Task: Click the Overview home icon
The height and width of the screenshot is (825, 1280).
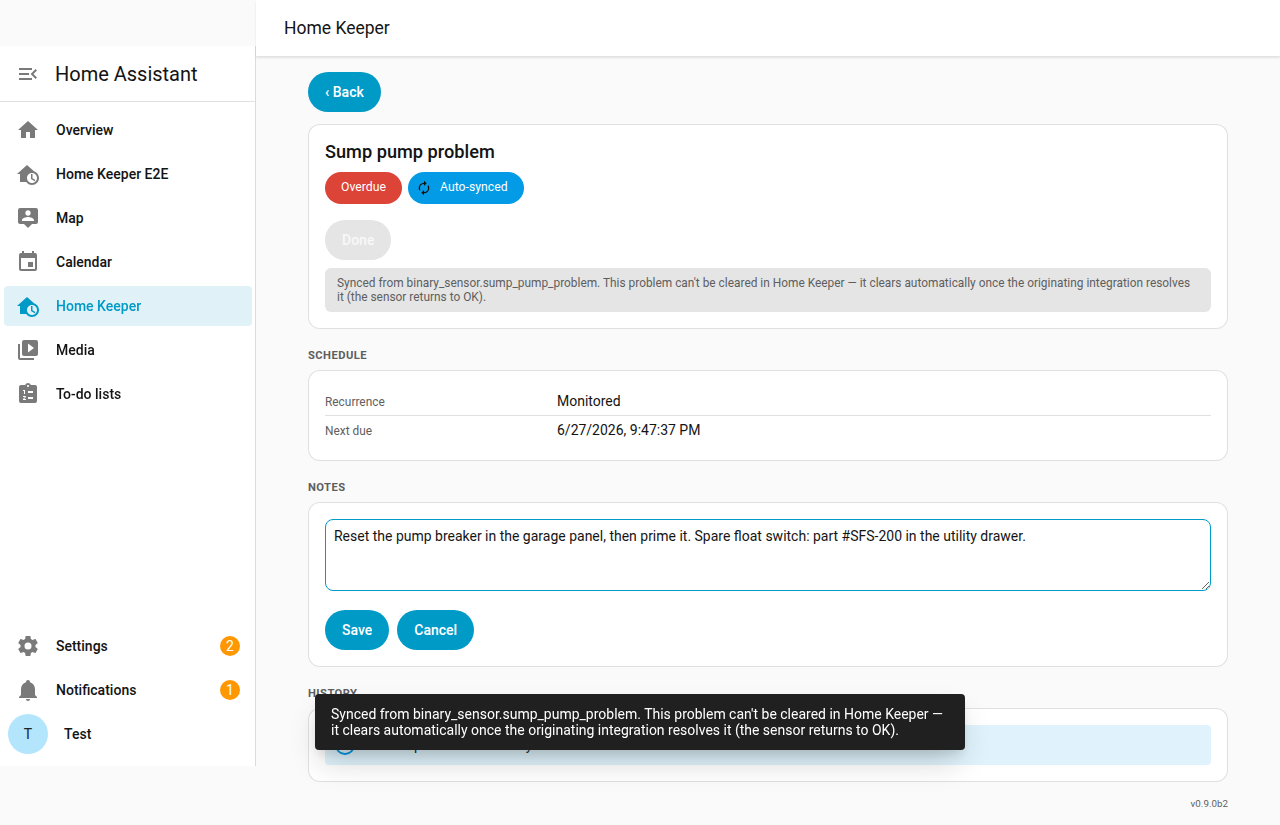Action: (x=28, y=130)
